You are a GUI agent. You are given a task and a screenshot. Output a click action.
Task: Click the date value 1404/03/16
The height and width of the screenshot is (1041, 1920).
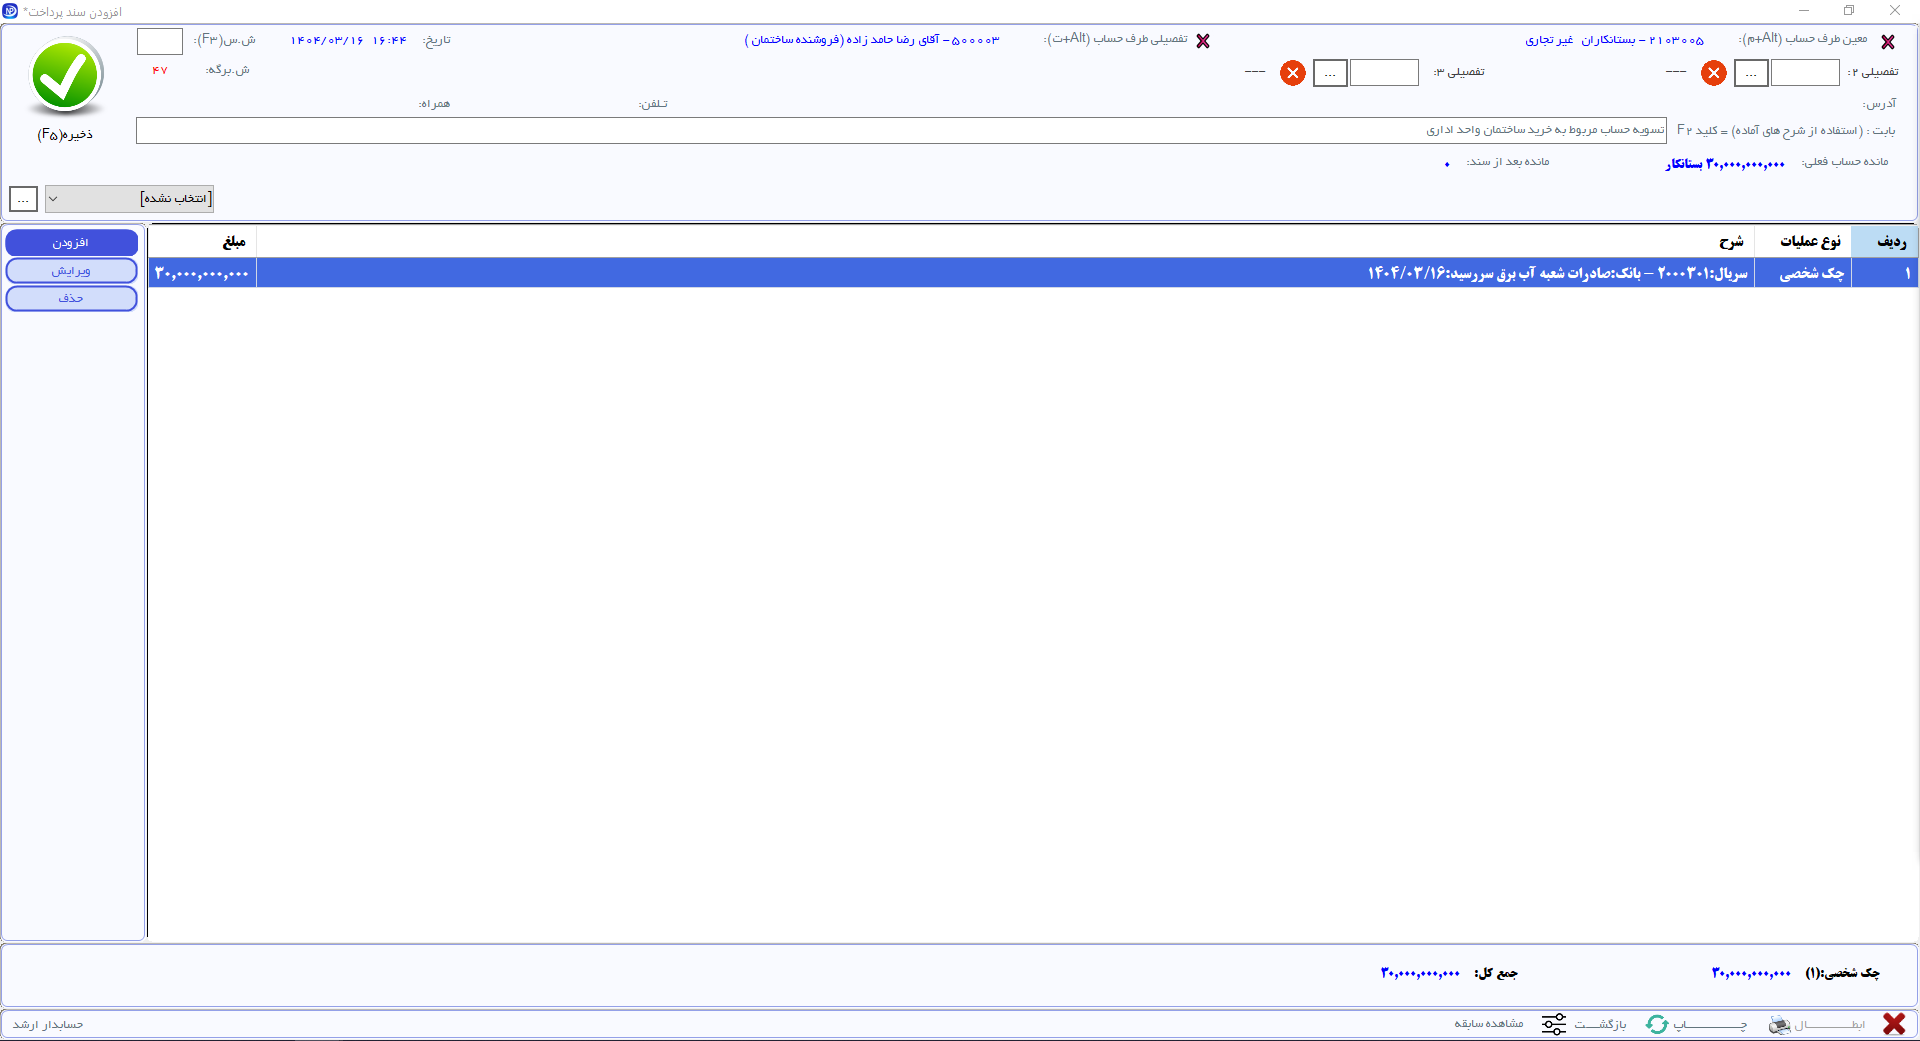tap(327, 41)
